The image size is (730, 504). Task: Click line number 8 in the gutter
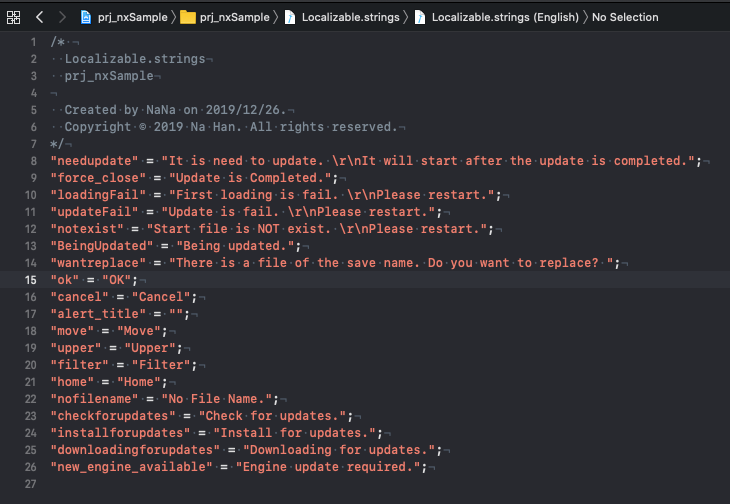(32, 161)
